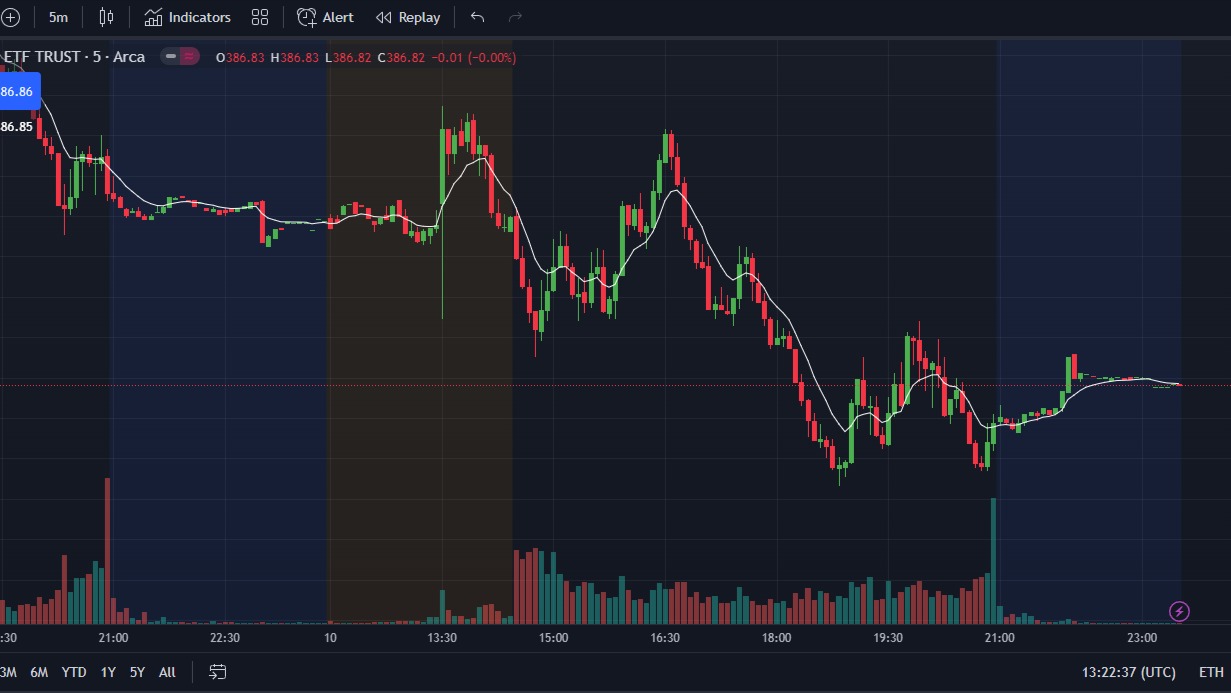
Task: Click the L386.82 low value in legend
Action: (x=348, y=58)
